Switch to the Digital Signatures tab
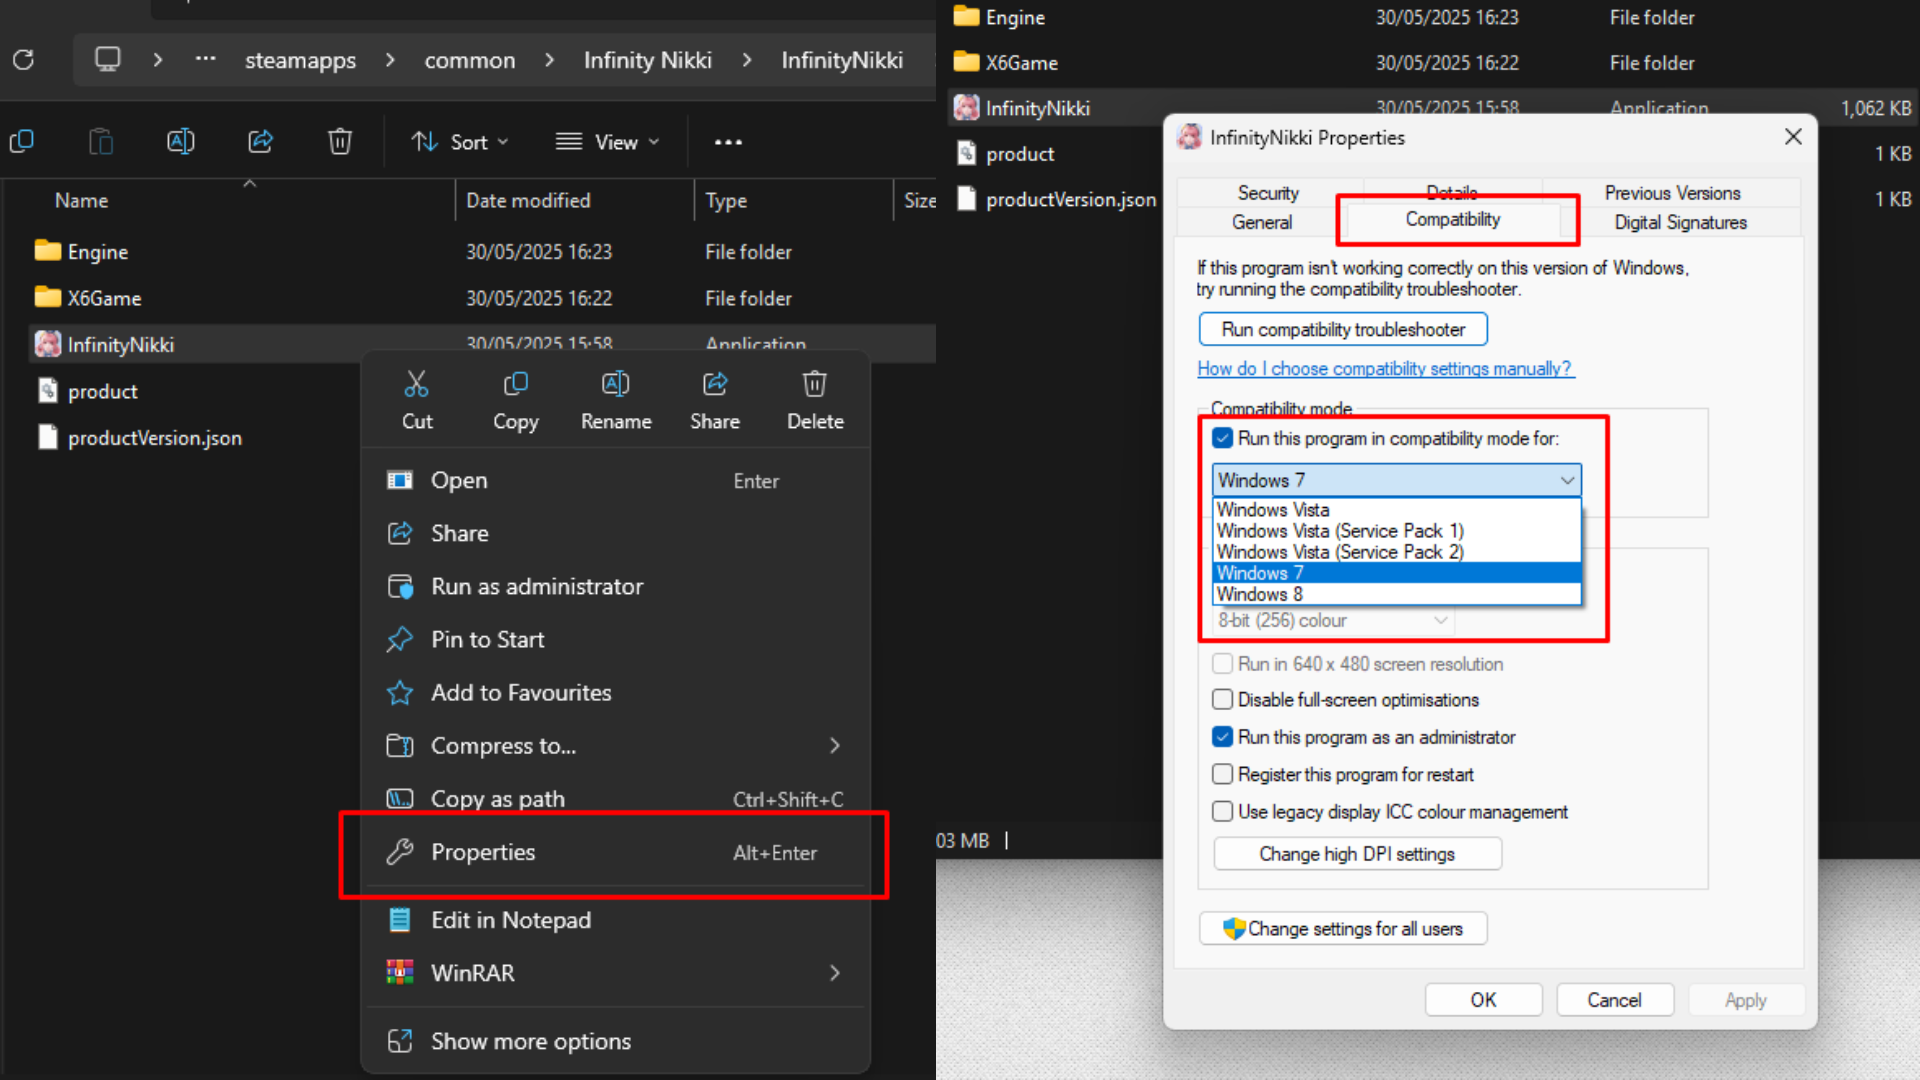Image resolution: width=1920 pixels, height=1080 pixels. 1680,222
